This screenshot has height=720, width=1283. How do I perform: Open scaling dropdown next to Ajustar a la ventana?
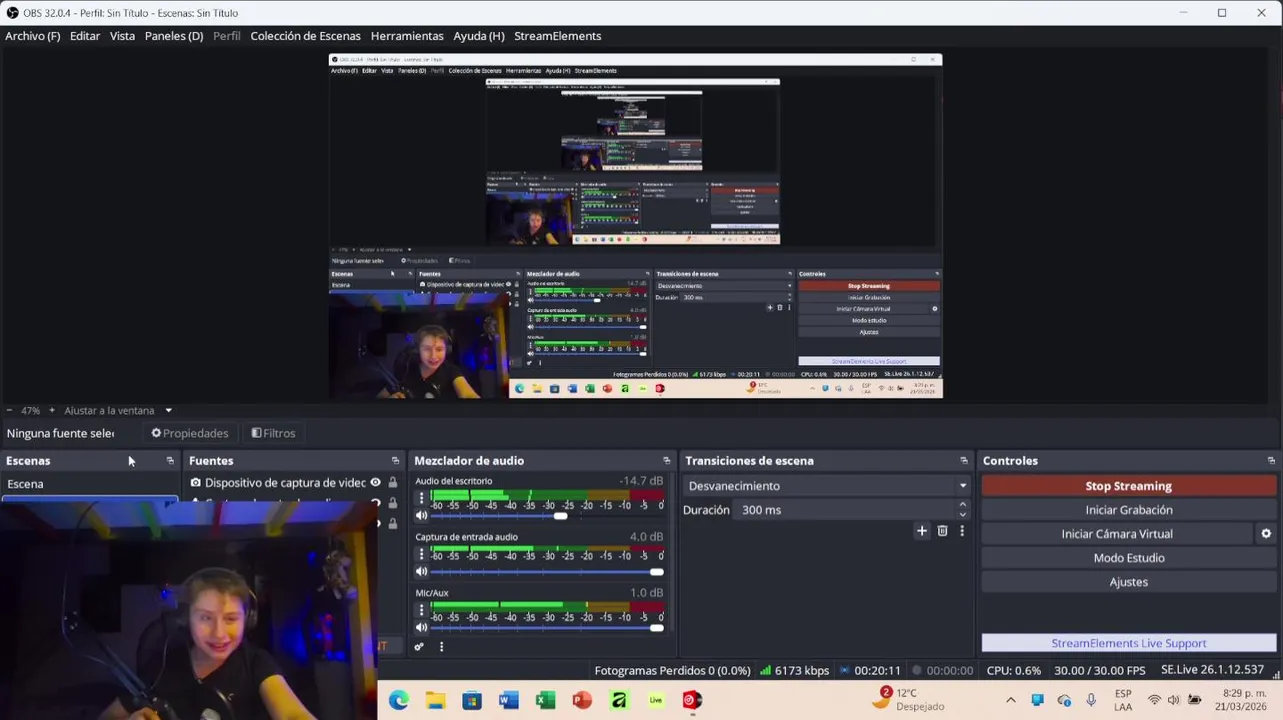point(168,411)
